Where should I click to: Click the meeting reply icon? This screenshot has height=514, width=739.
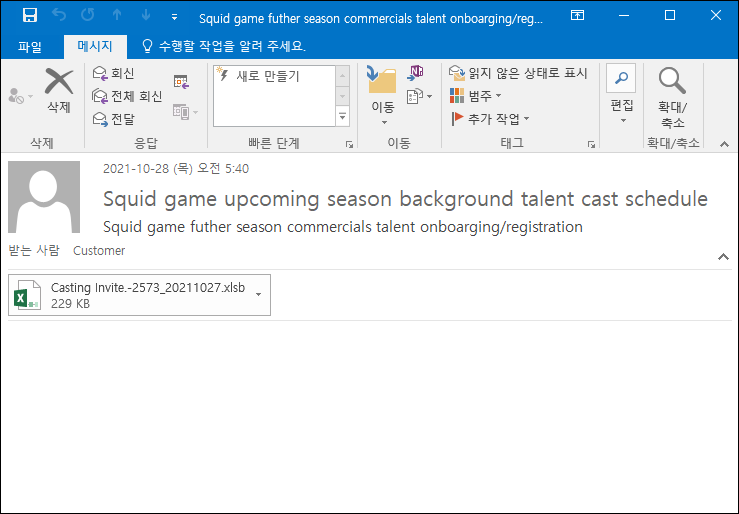(x=181, y=82)
